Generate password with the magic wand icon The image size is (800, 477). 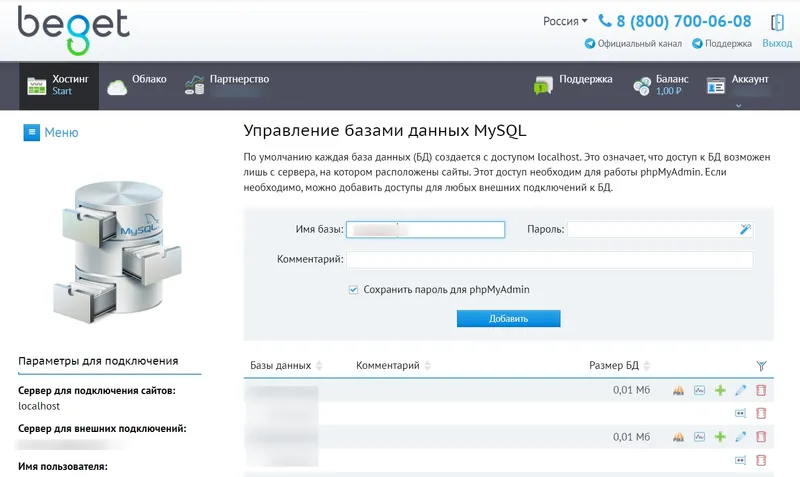745,230
